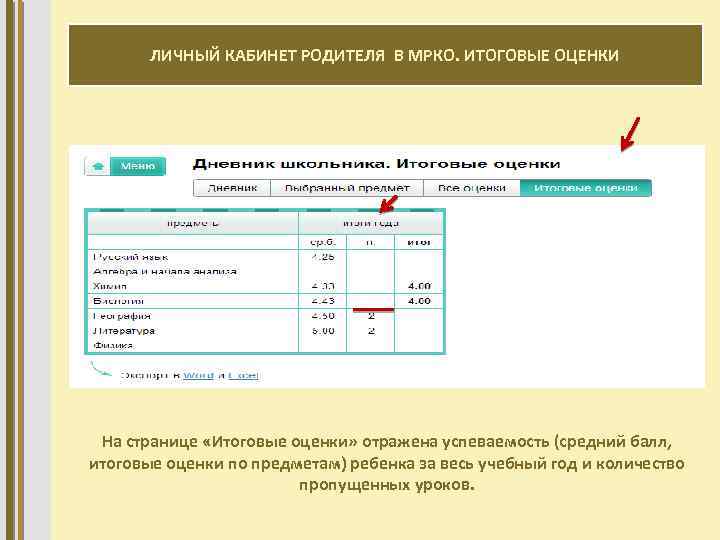The width and height of the screenshot is (720, 540).
Task: Select the Литература subject row
Action: [265, 331]
